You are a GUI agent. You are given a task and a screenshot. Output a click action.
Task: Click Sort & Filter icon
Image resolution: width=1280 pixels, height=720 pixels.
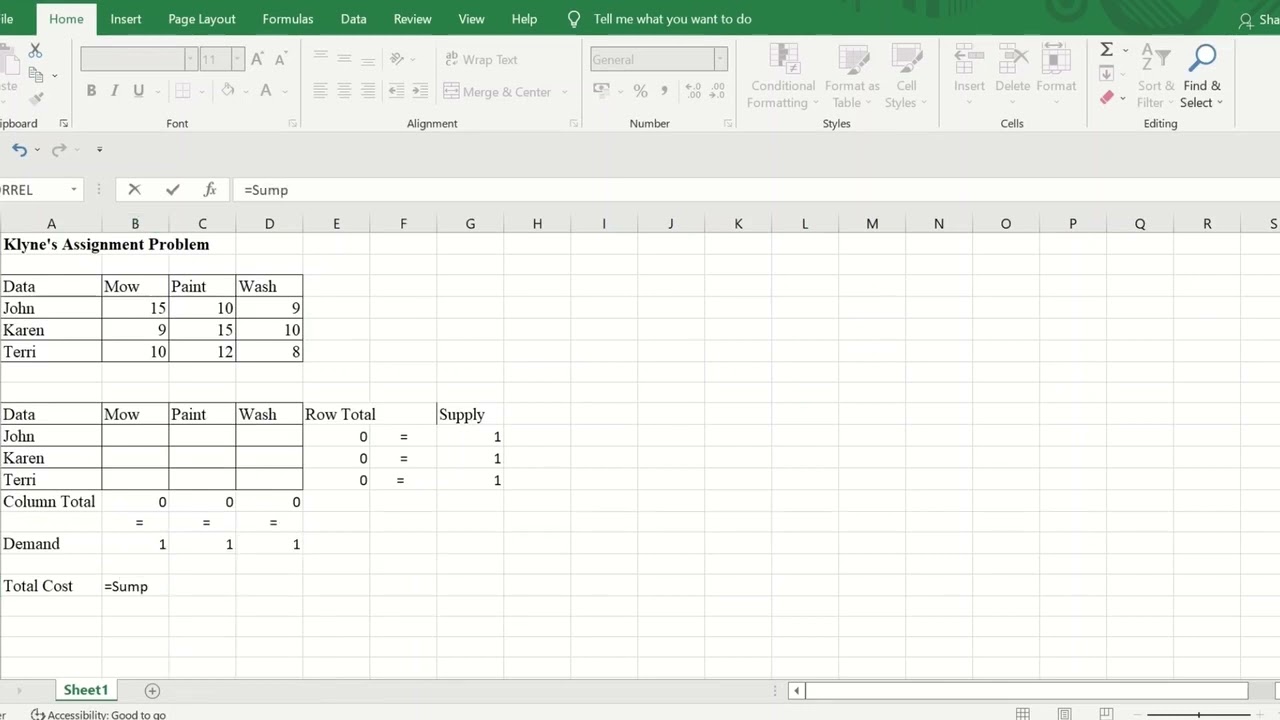click(x=1156, y=58)
